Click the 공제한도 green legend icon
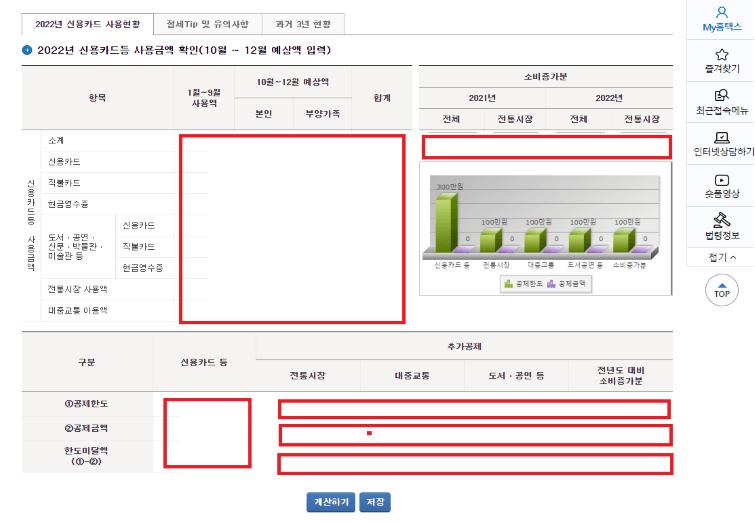This screenshot has height=523, width=755. 508,284
